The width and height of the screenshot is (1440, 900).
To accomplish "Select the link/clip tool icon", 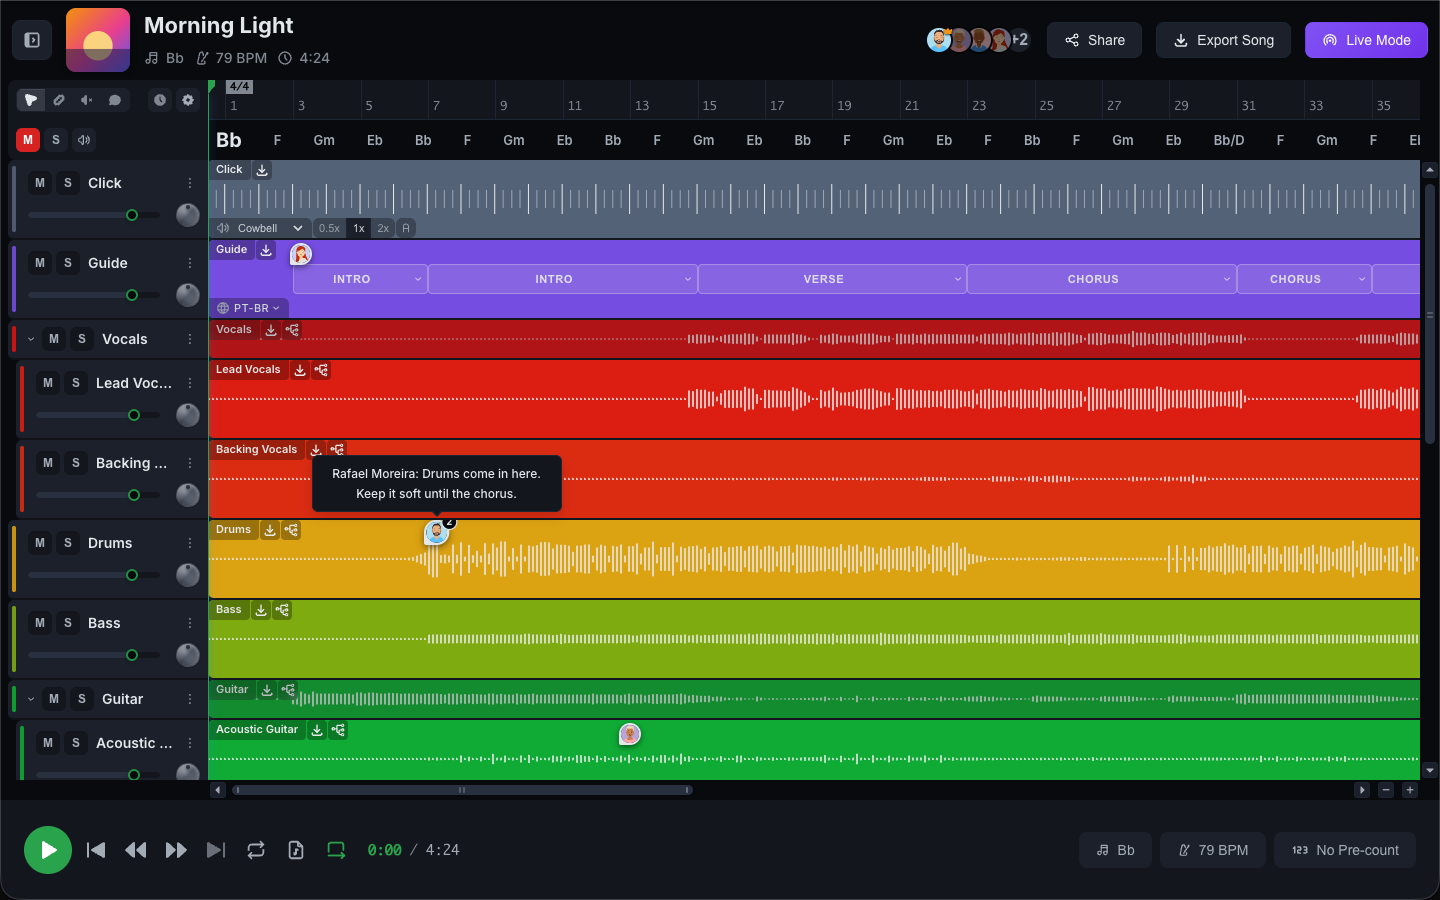I will click(59, 100).
